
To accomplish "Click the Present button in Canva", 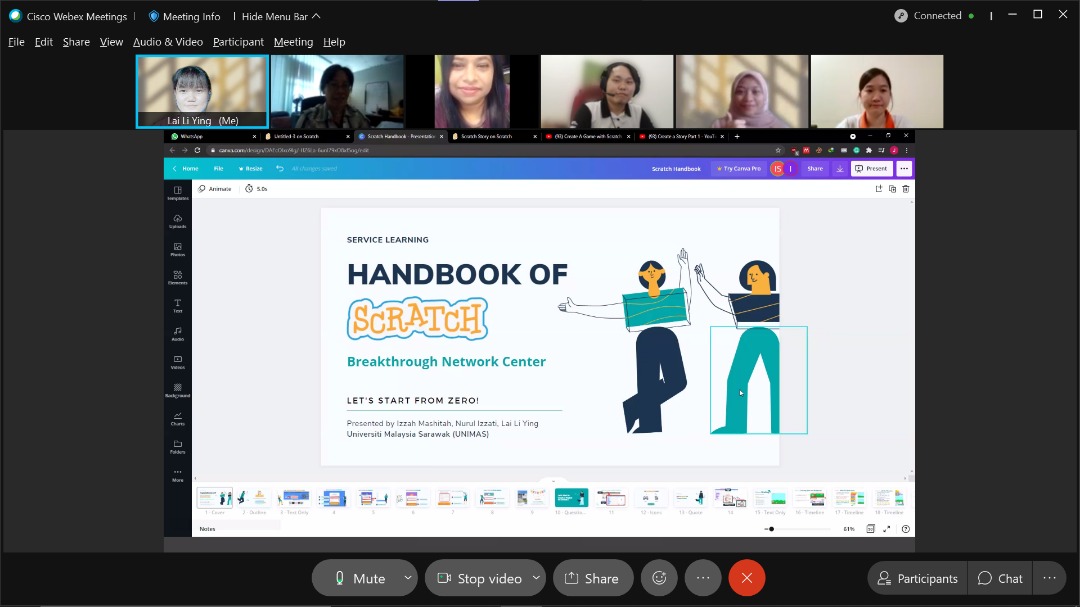I will (872, 169).
